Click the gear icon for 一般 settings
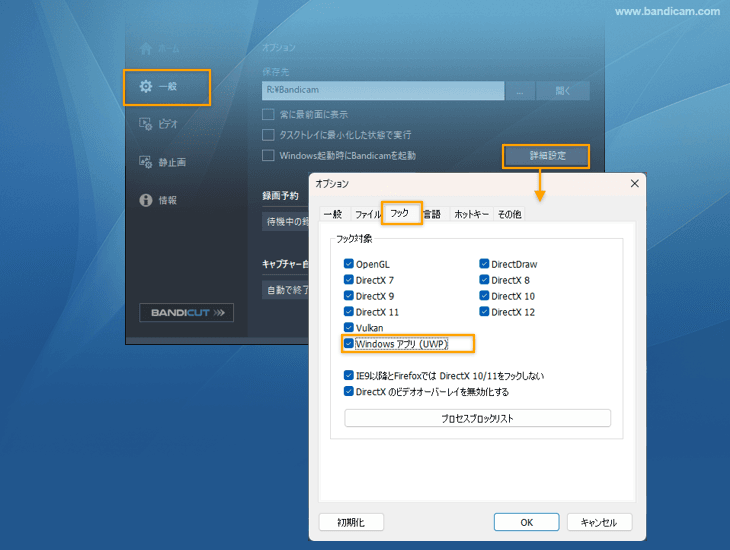Viewport: 730px width, 550px height. (146, 86)
